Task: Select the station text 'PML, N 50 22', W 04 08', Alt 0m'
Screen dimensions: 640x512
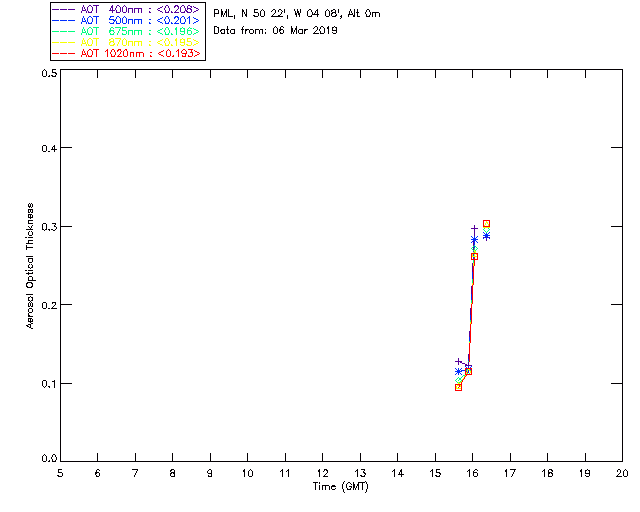Action: [297, 14]
